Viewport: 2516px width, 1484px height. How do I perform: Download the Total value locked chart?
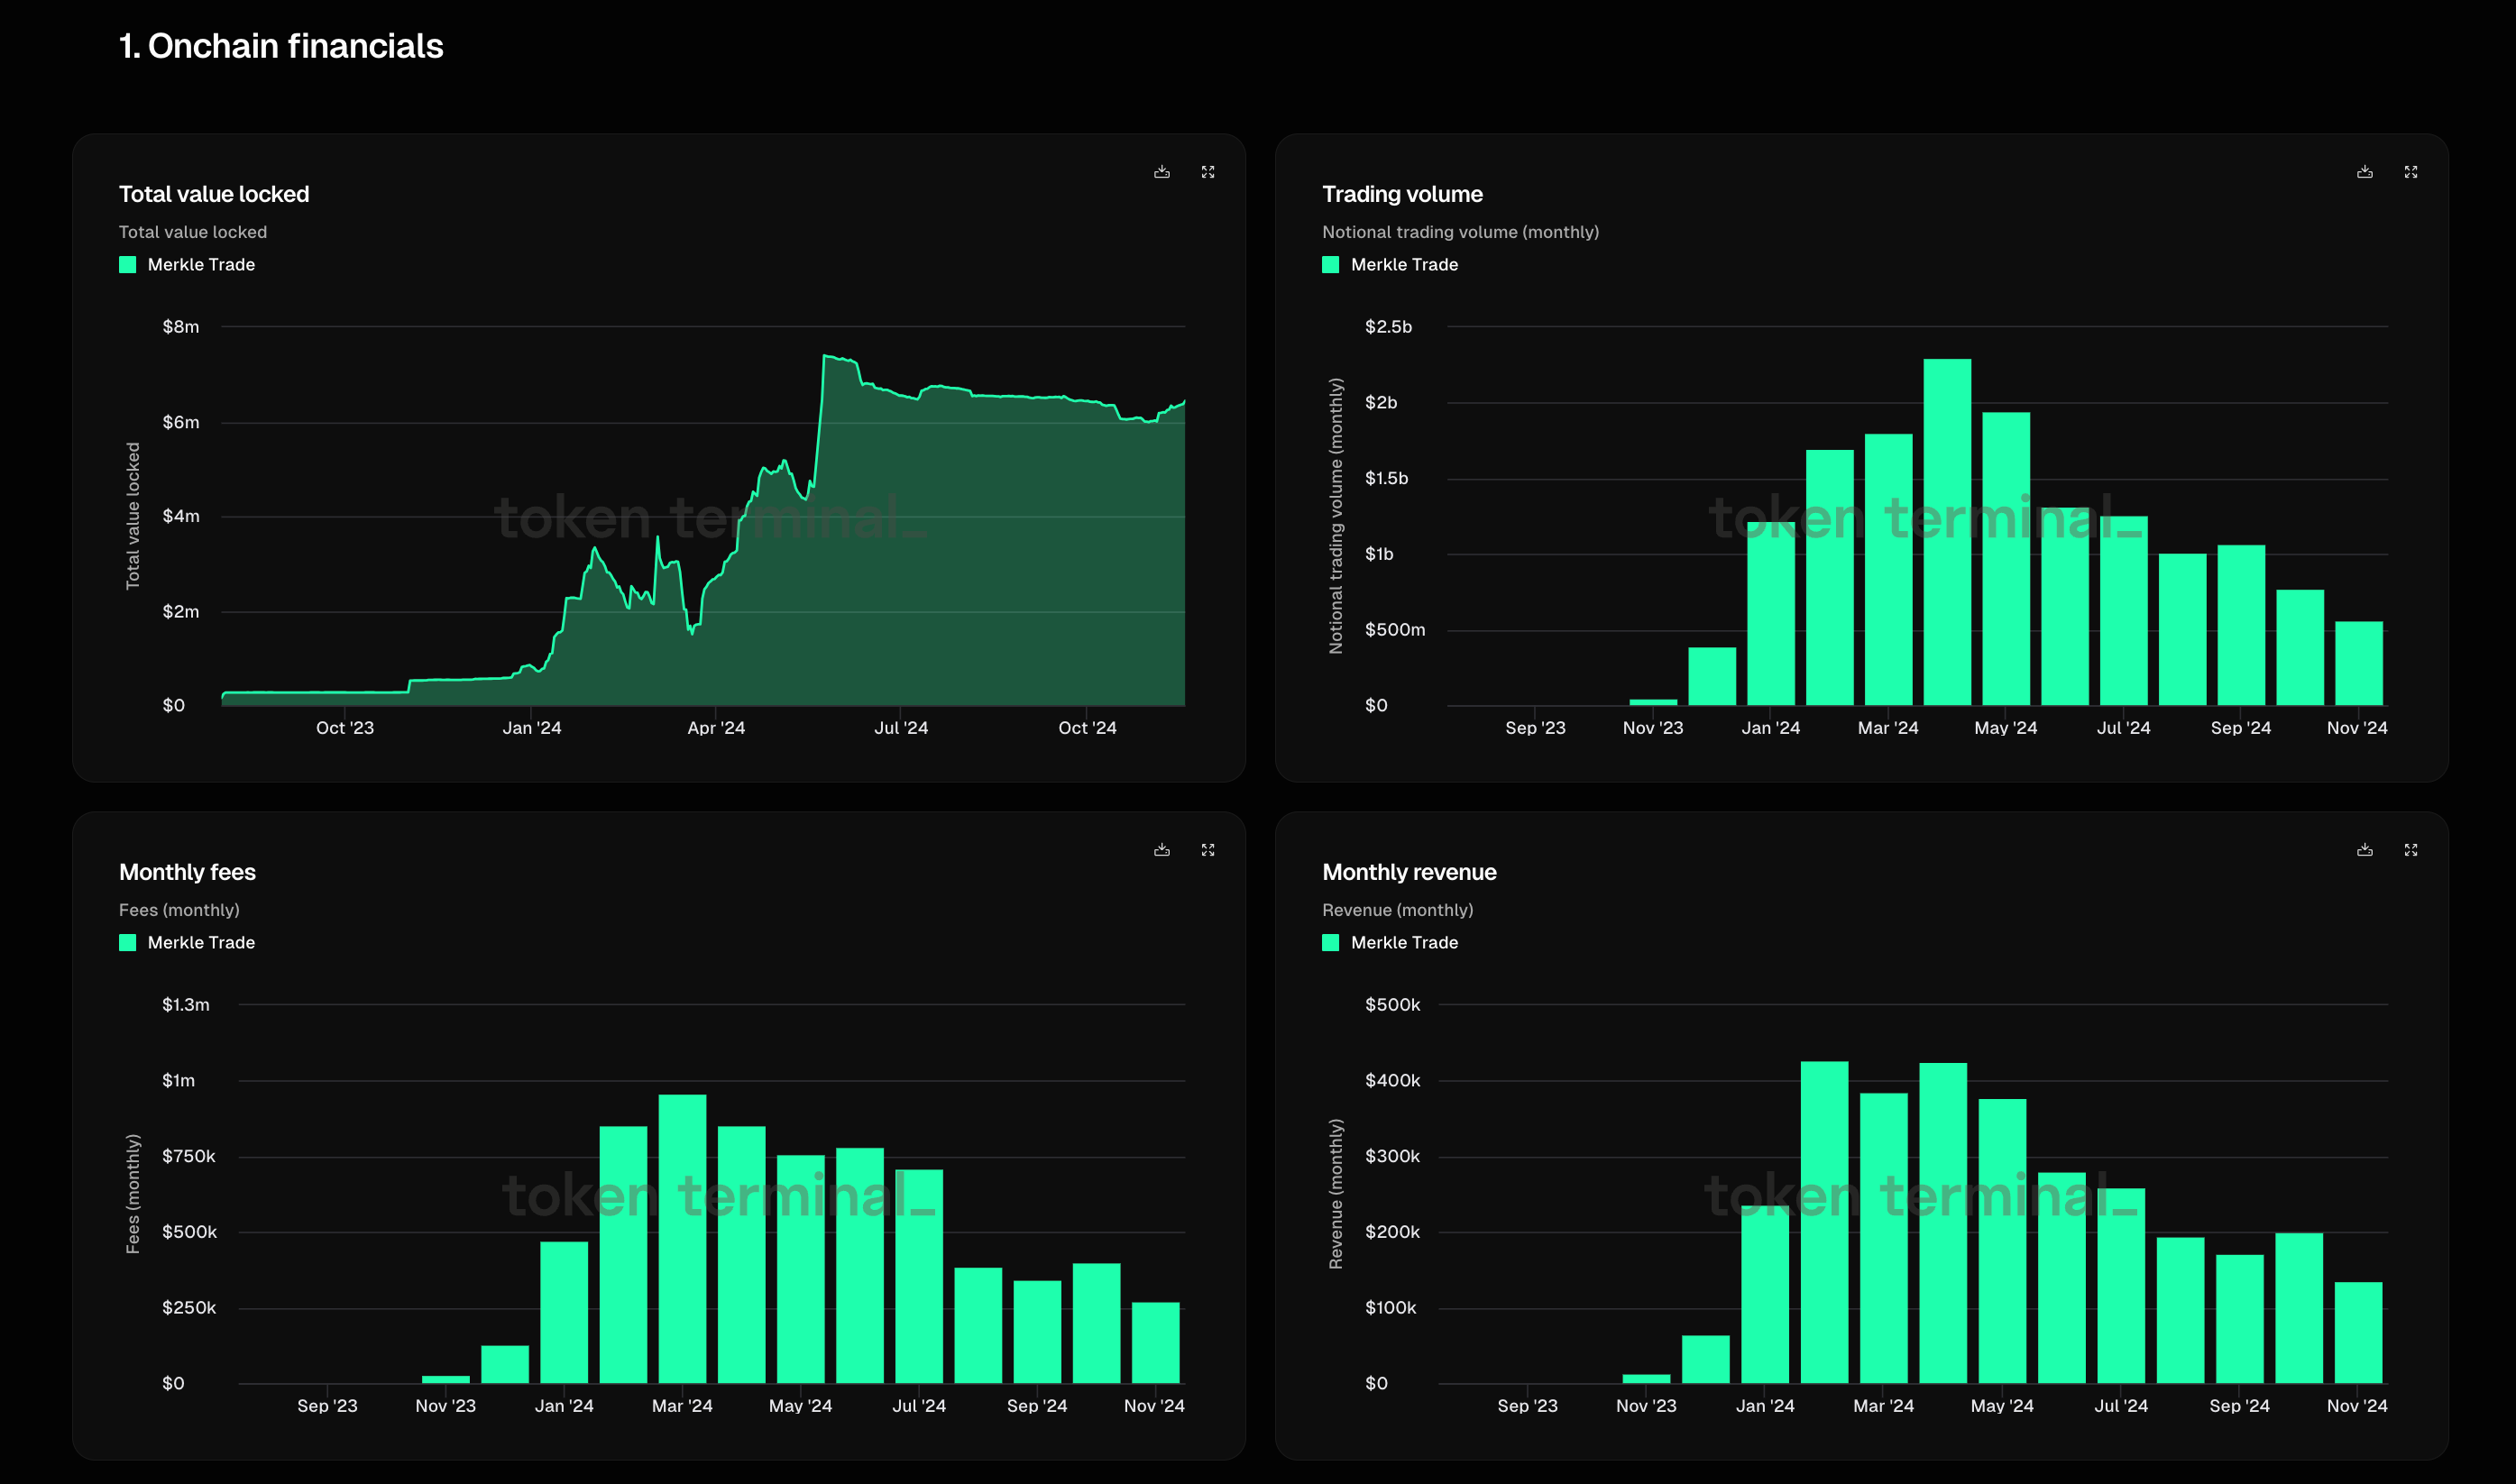coord(1161,172)
